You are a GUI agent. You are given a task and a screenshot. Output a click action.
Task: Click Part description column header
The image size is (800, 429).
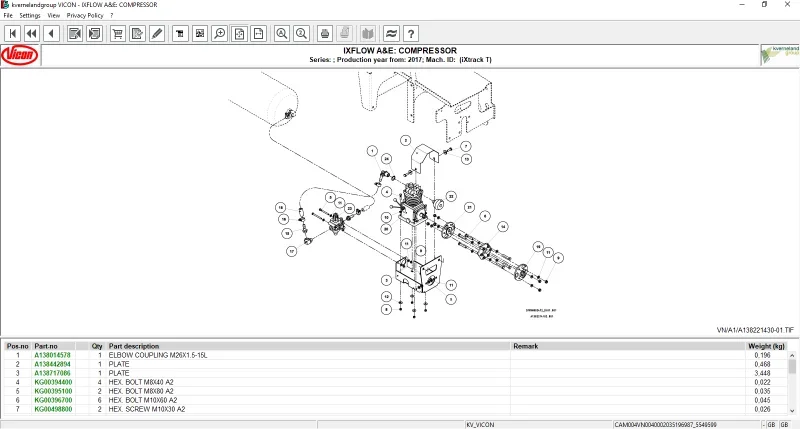[x=308, y=346]
